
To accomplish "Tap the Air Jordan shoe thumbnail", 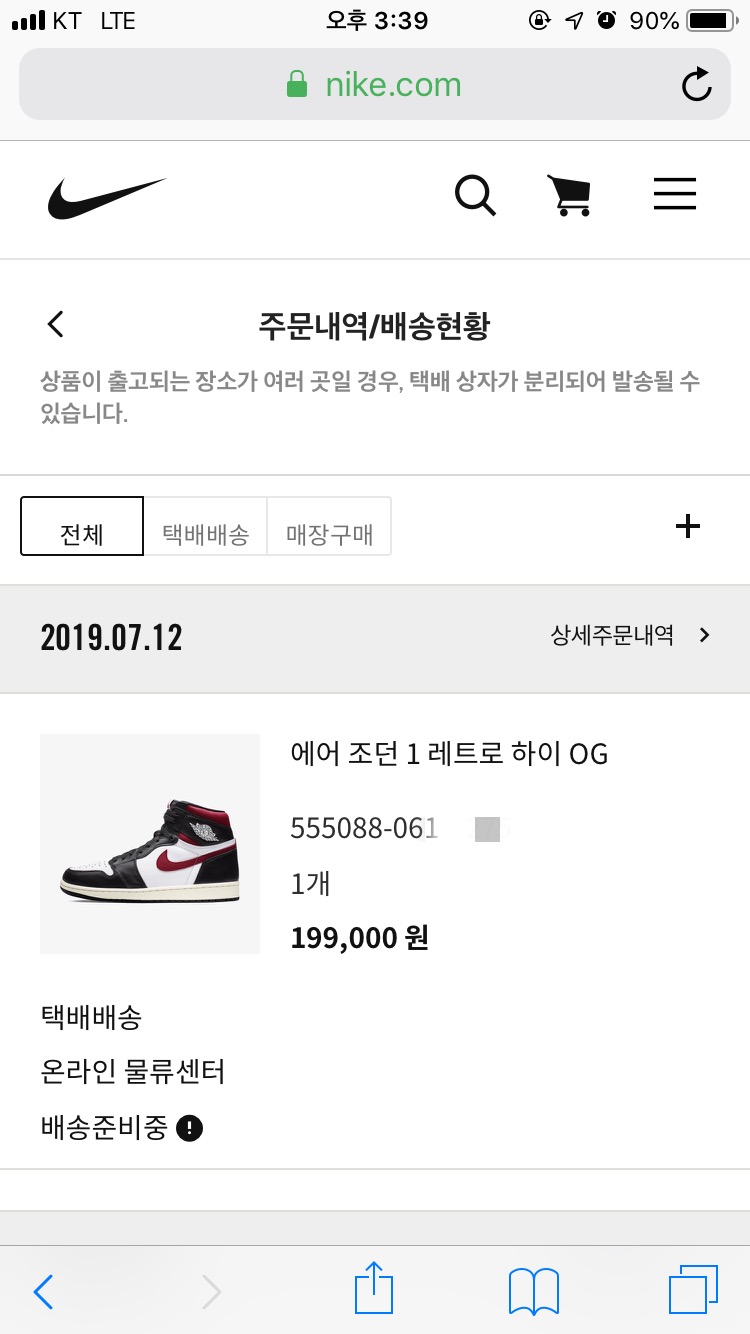I will click(150, 844).
